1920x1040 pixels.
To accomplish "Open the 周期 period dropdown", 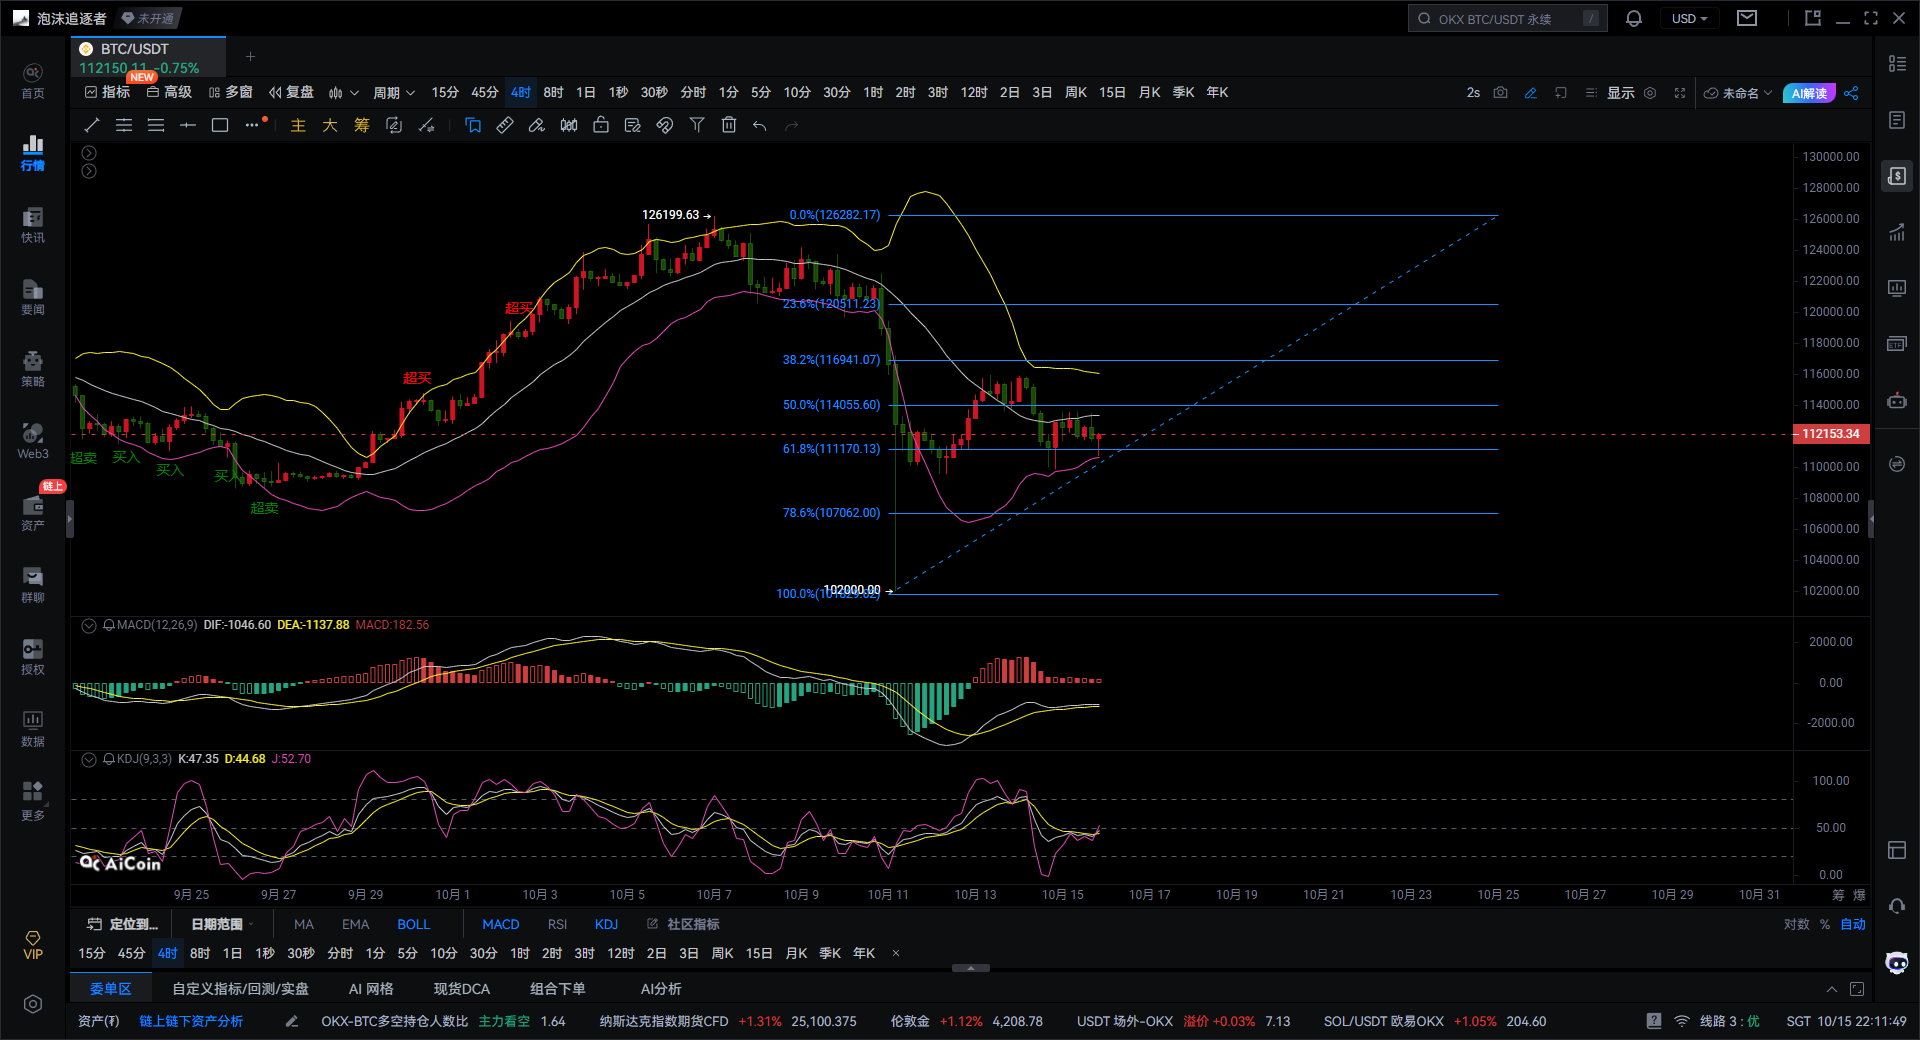I will tap(393, 93).
